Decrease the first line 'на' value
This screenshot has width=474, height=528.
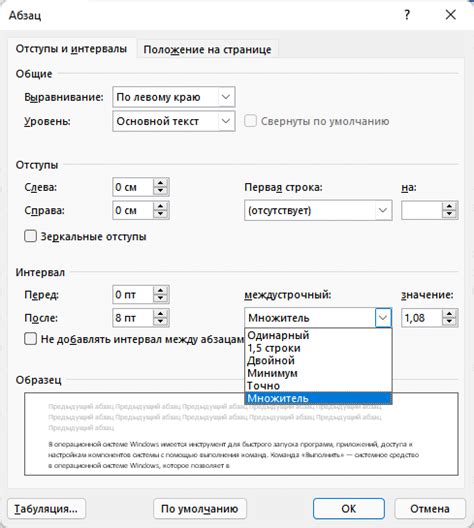click(x=449, y=215)
